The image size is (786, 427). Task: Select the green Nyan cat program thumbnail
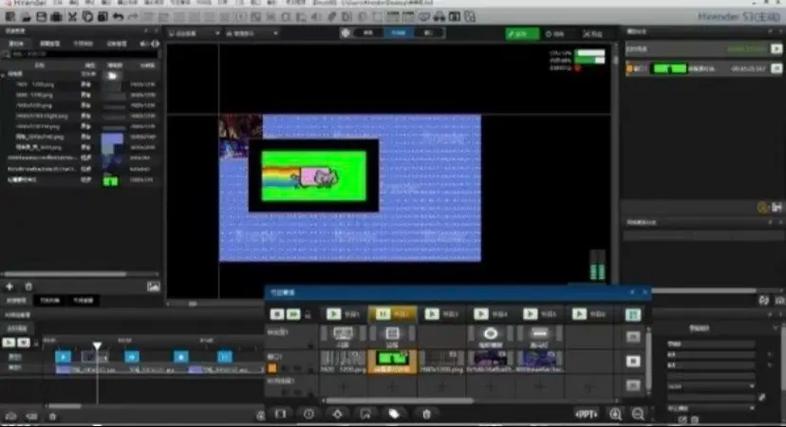[x=392, y=358]
